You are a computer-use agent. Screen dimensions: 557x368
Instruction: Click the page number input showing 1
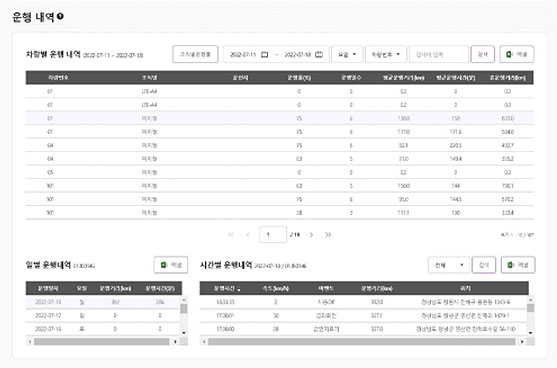[273, 234]
